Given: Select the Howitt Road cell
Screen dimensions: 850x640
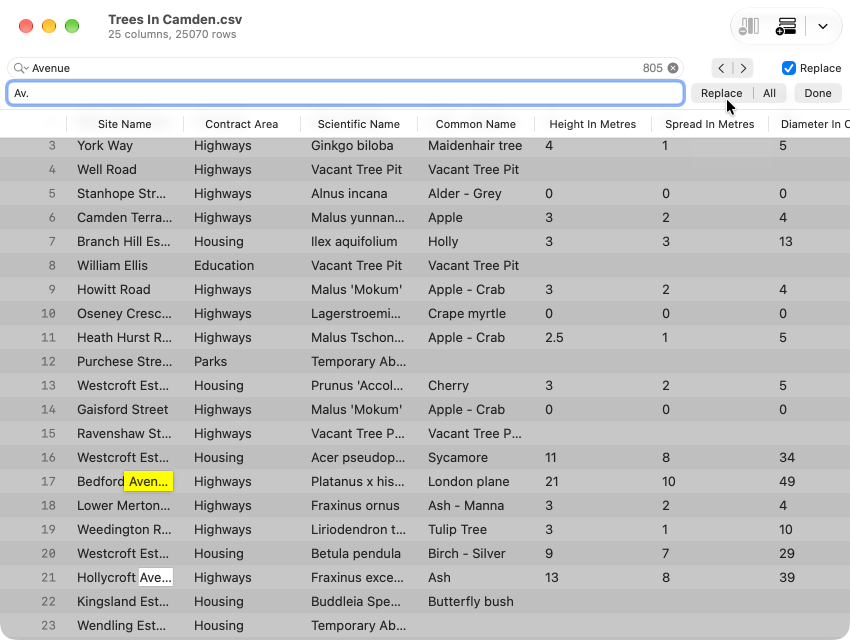Looking at the screenshot, I should pyautogui.click(x=125, y=289).
